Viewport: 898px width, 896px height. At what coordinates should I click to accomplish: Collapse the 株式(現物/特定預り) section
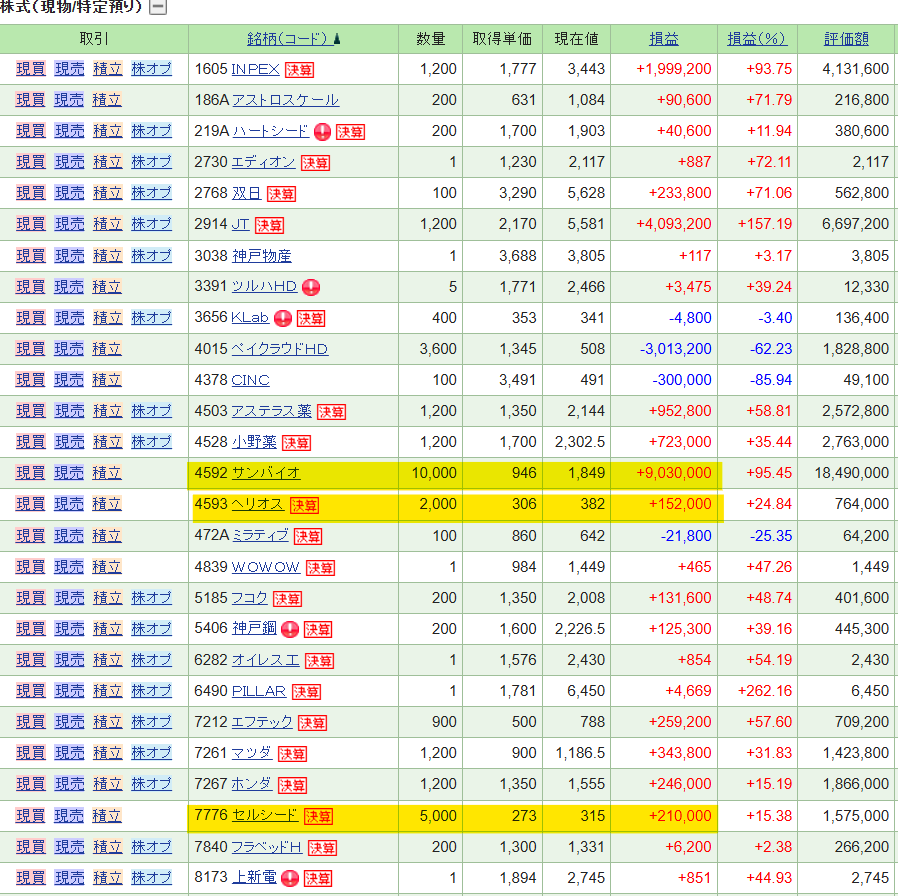[x=158, y=8]
